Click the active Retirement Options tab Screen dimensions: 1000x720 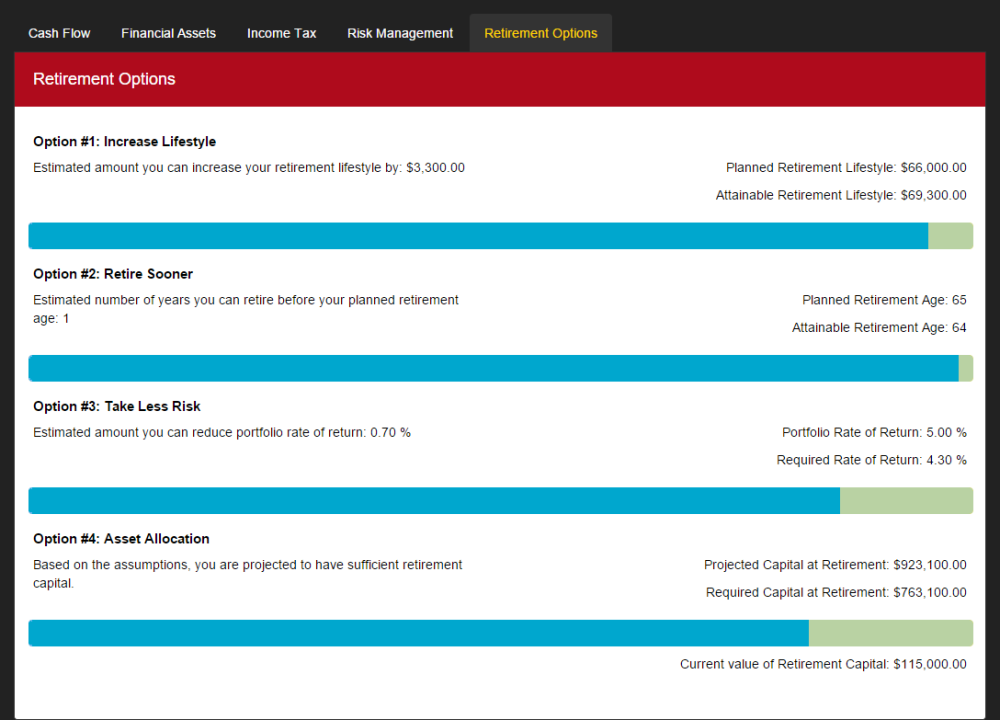point(540,33)
